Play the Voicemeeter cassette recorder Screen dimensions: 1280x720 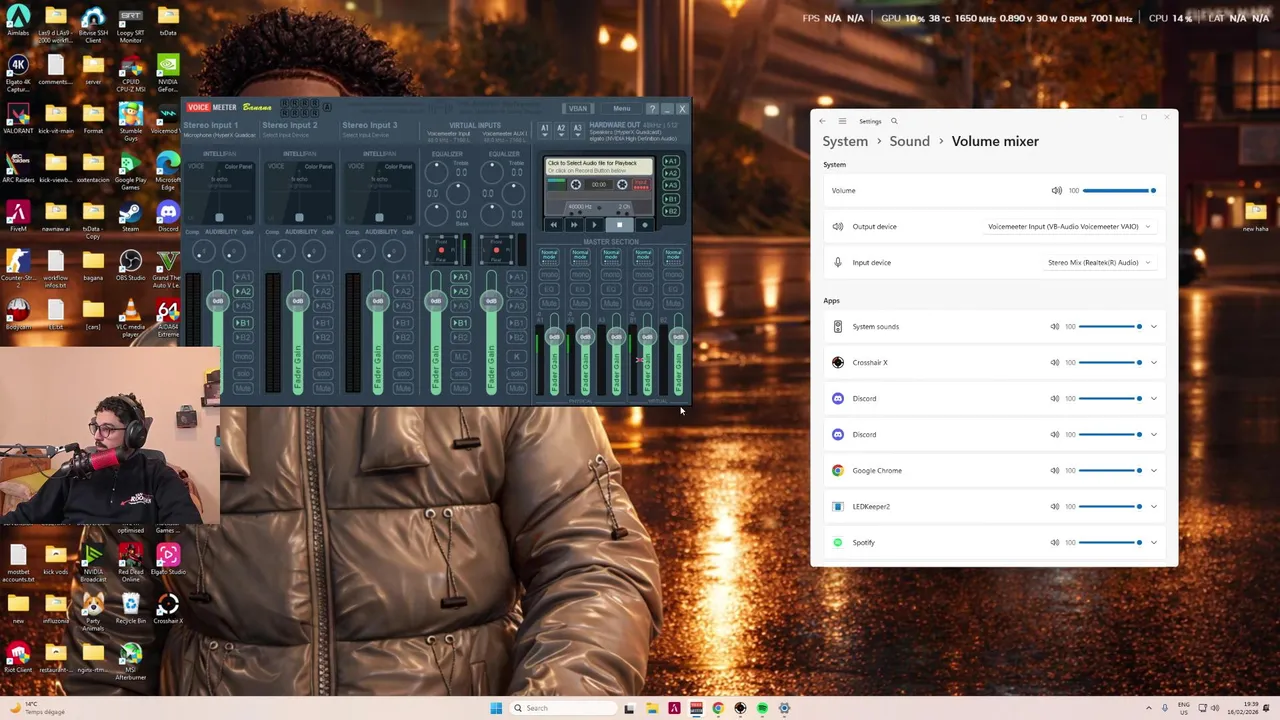[x=594, y=224]
